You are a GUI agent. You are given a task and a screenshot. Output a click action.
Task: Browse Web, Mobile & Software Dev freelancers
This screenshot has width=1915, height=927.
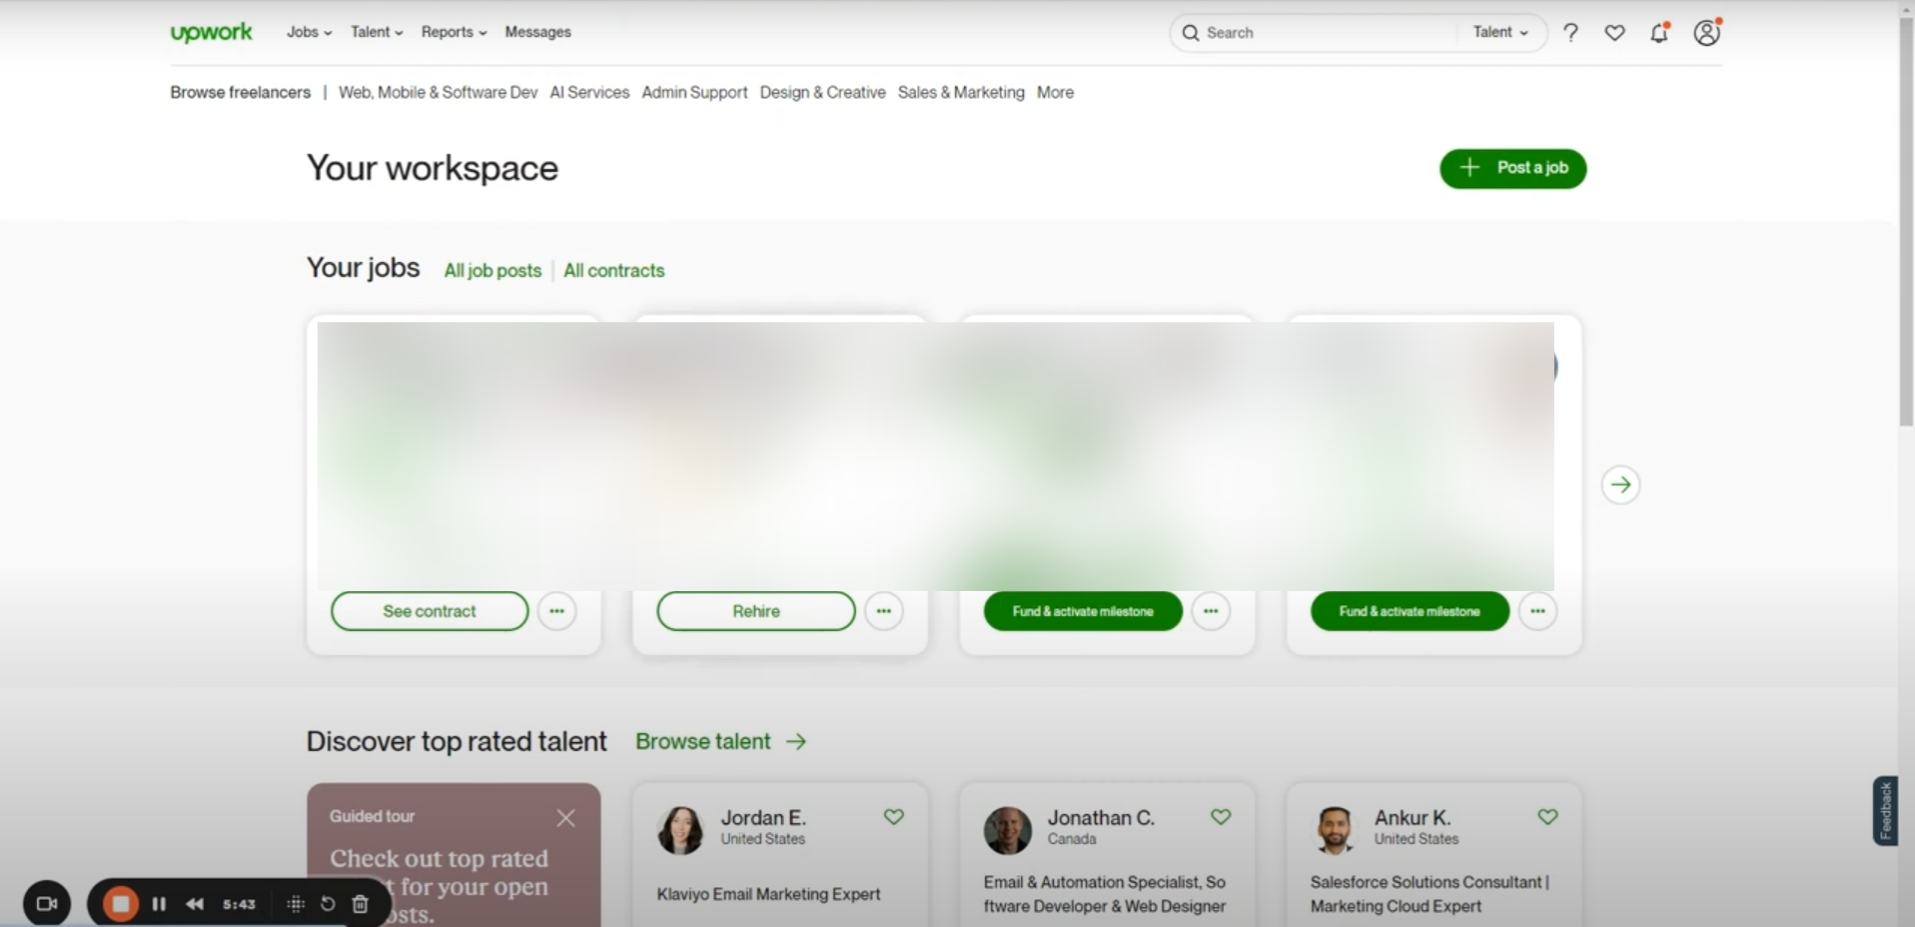pyautogui.click(x=438, y=92)
